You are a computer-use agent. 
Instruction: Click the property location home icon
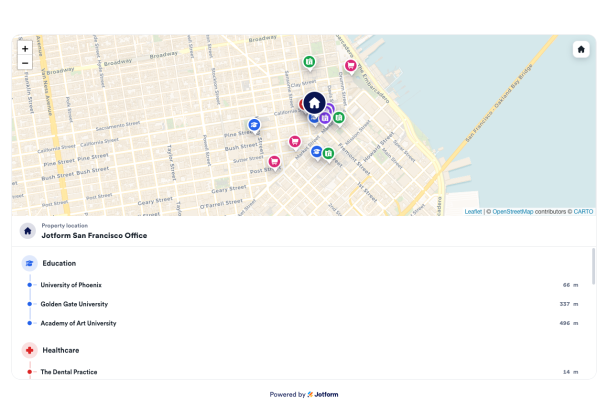(x=28, y=231)
